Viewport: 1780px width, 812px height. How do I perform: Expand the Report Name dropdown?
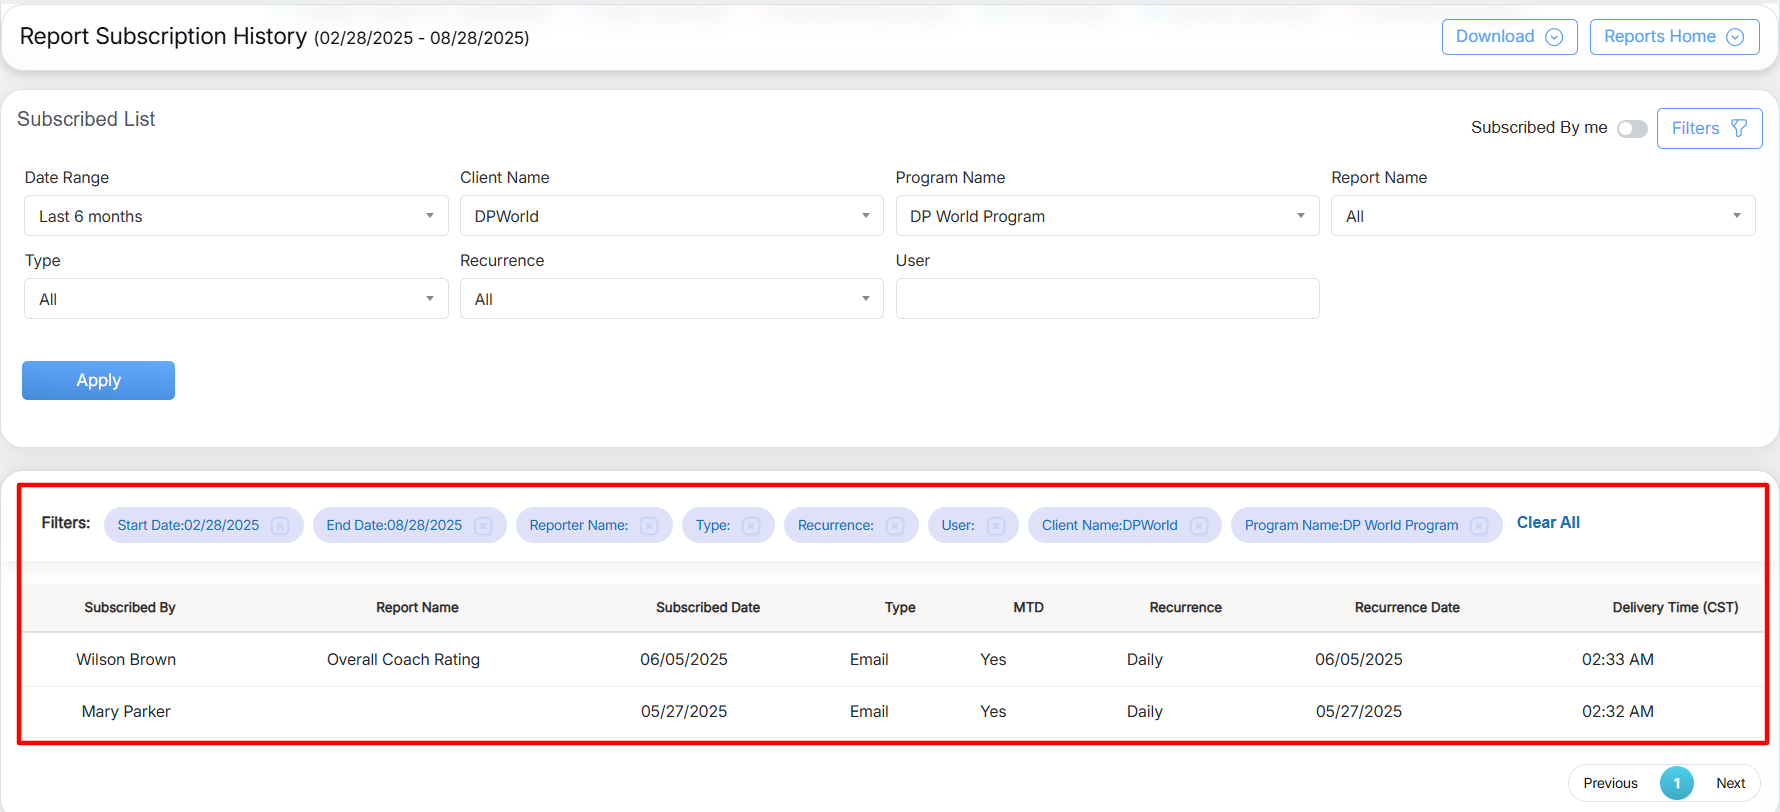[x=1542, y=216]
